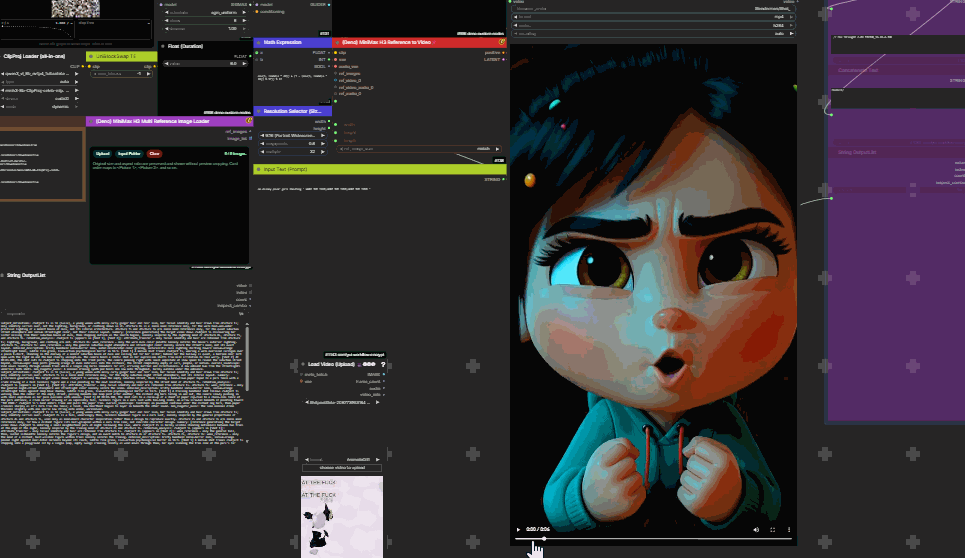Click the AnimateDiff format selector right arrow
965x558 pixels.
pyautogui.click(x=377, y=460)
